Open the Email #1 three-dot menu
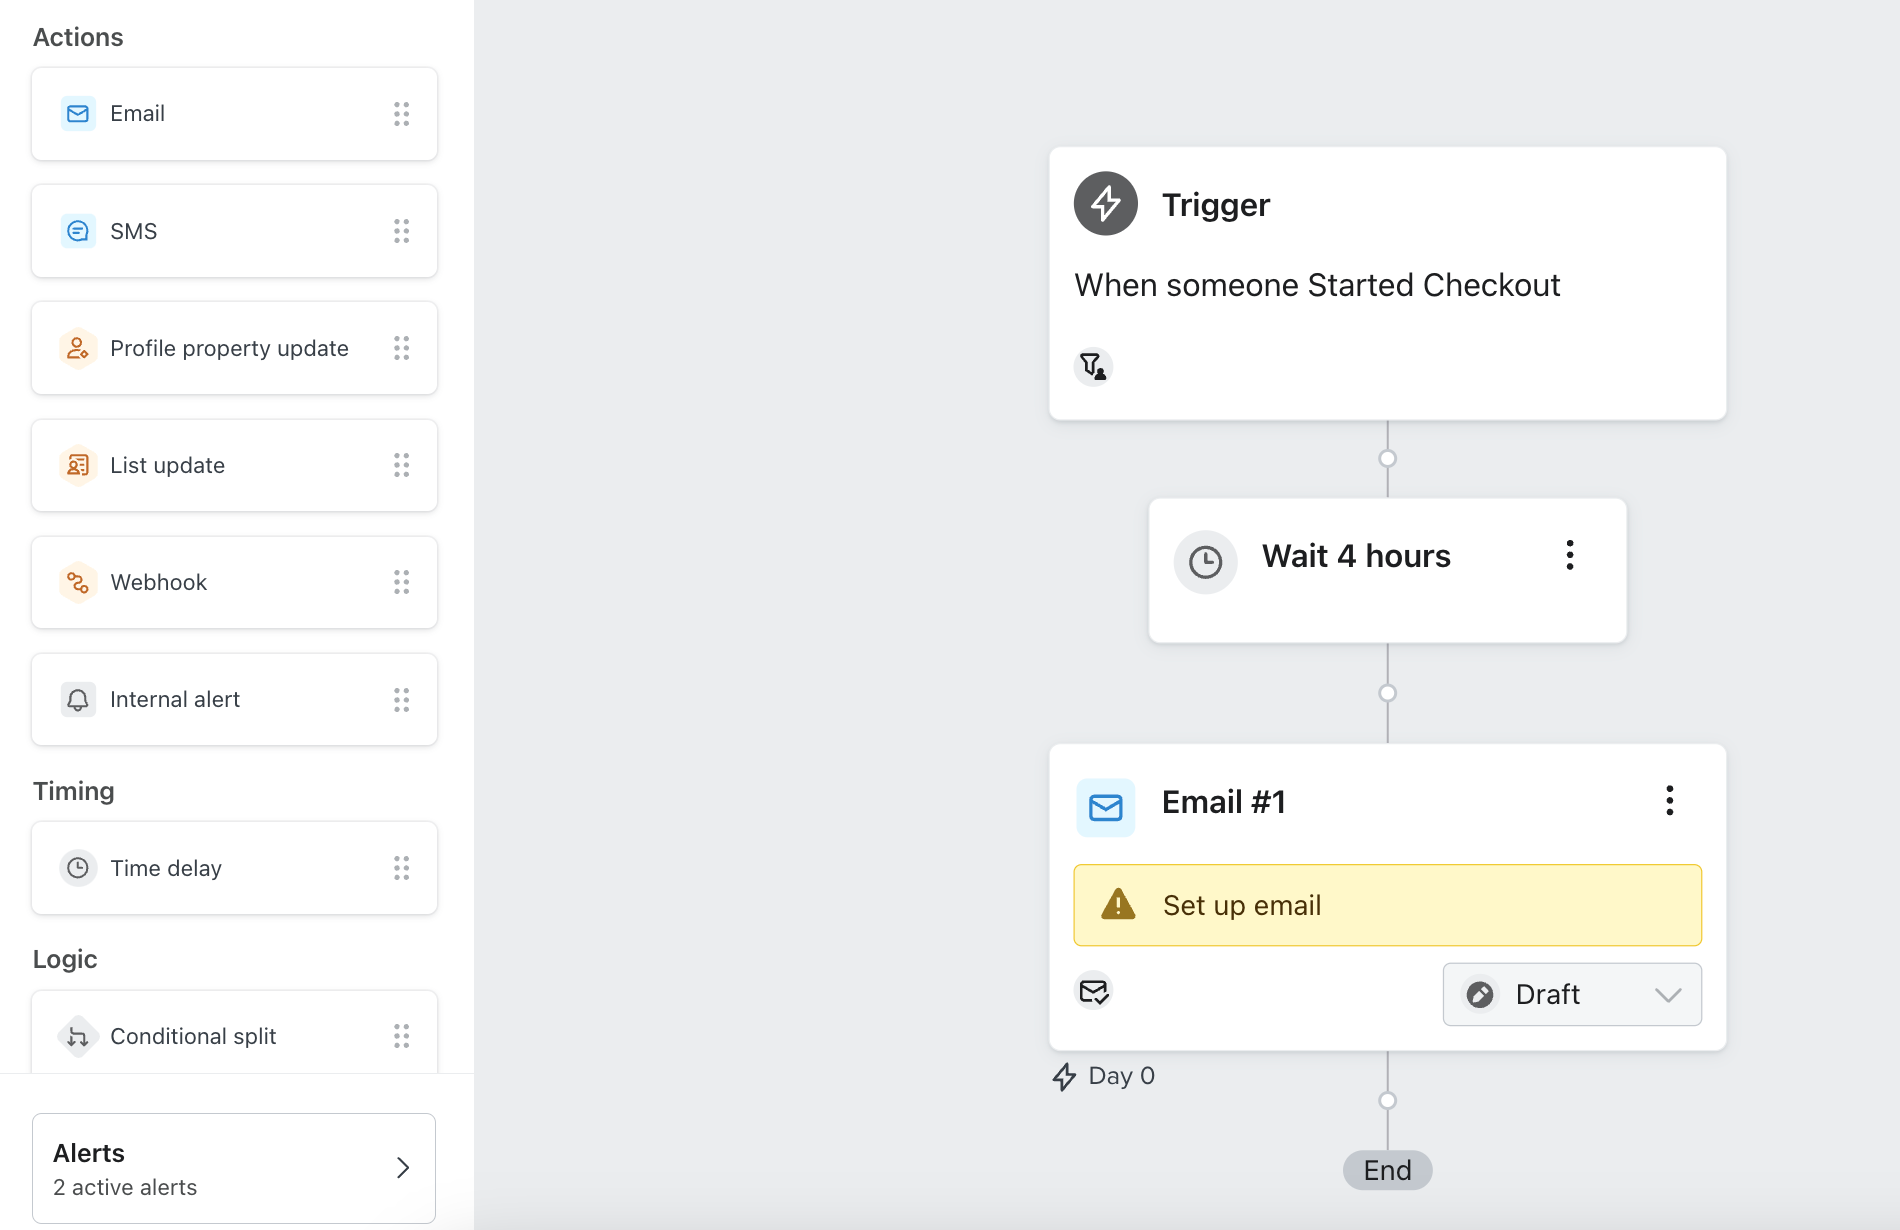 click(1669, 800)
